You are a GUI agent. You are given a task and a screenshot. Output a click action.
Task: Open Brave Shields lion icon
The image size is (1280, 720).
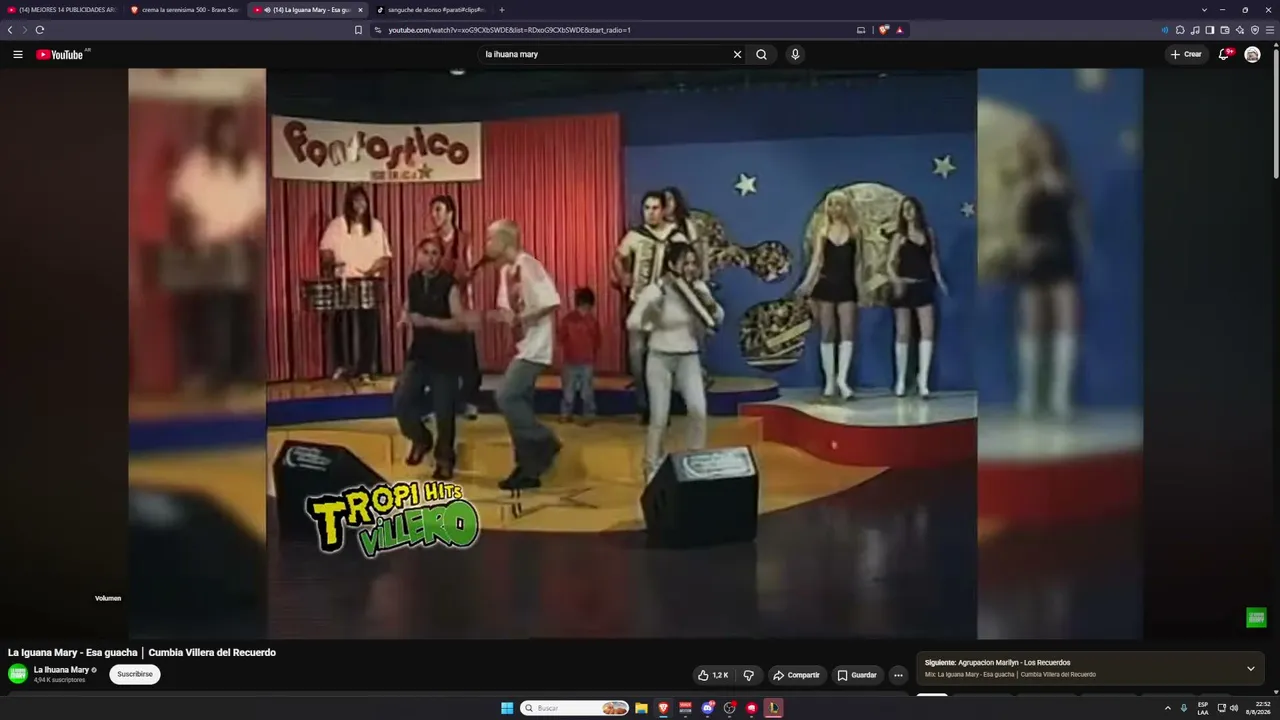pyautogui.click(x=884, y=30)
